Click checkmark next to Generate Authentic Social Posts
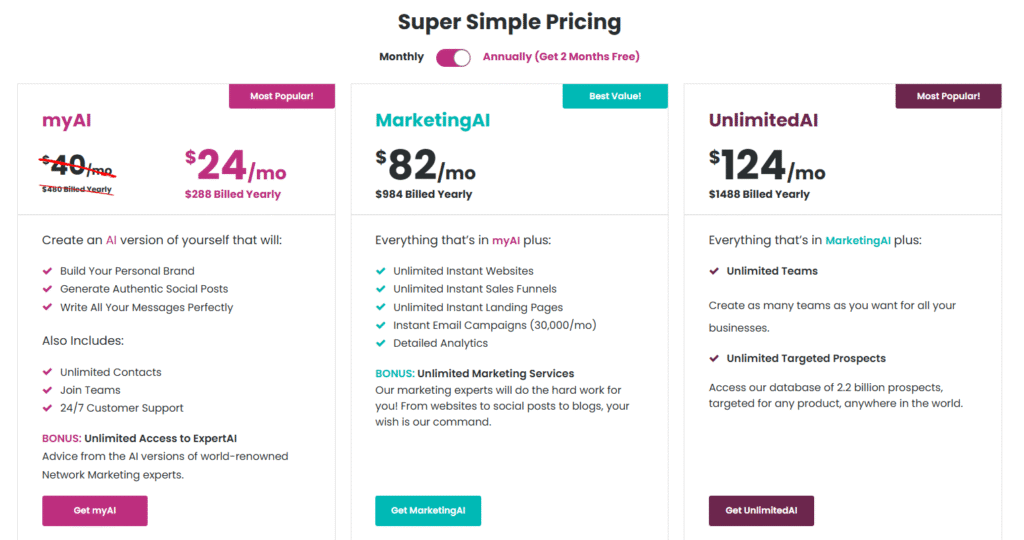This screenshot has width=1024, height=540. click(x=47, y=289)
